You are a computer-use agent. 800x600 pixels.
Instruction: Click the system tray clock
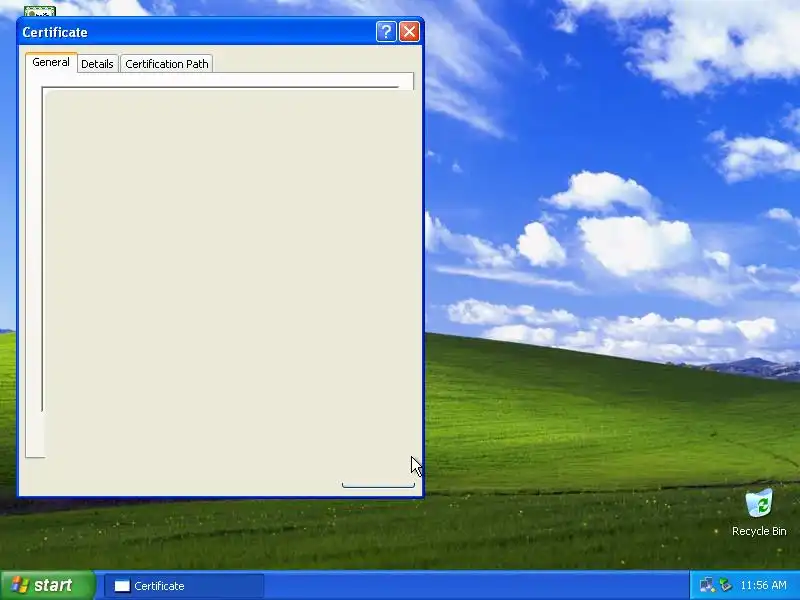[763, 585]
